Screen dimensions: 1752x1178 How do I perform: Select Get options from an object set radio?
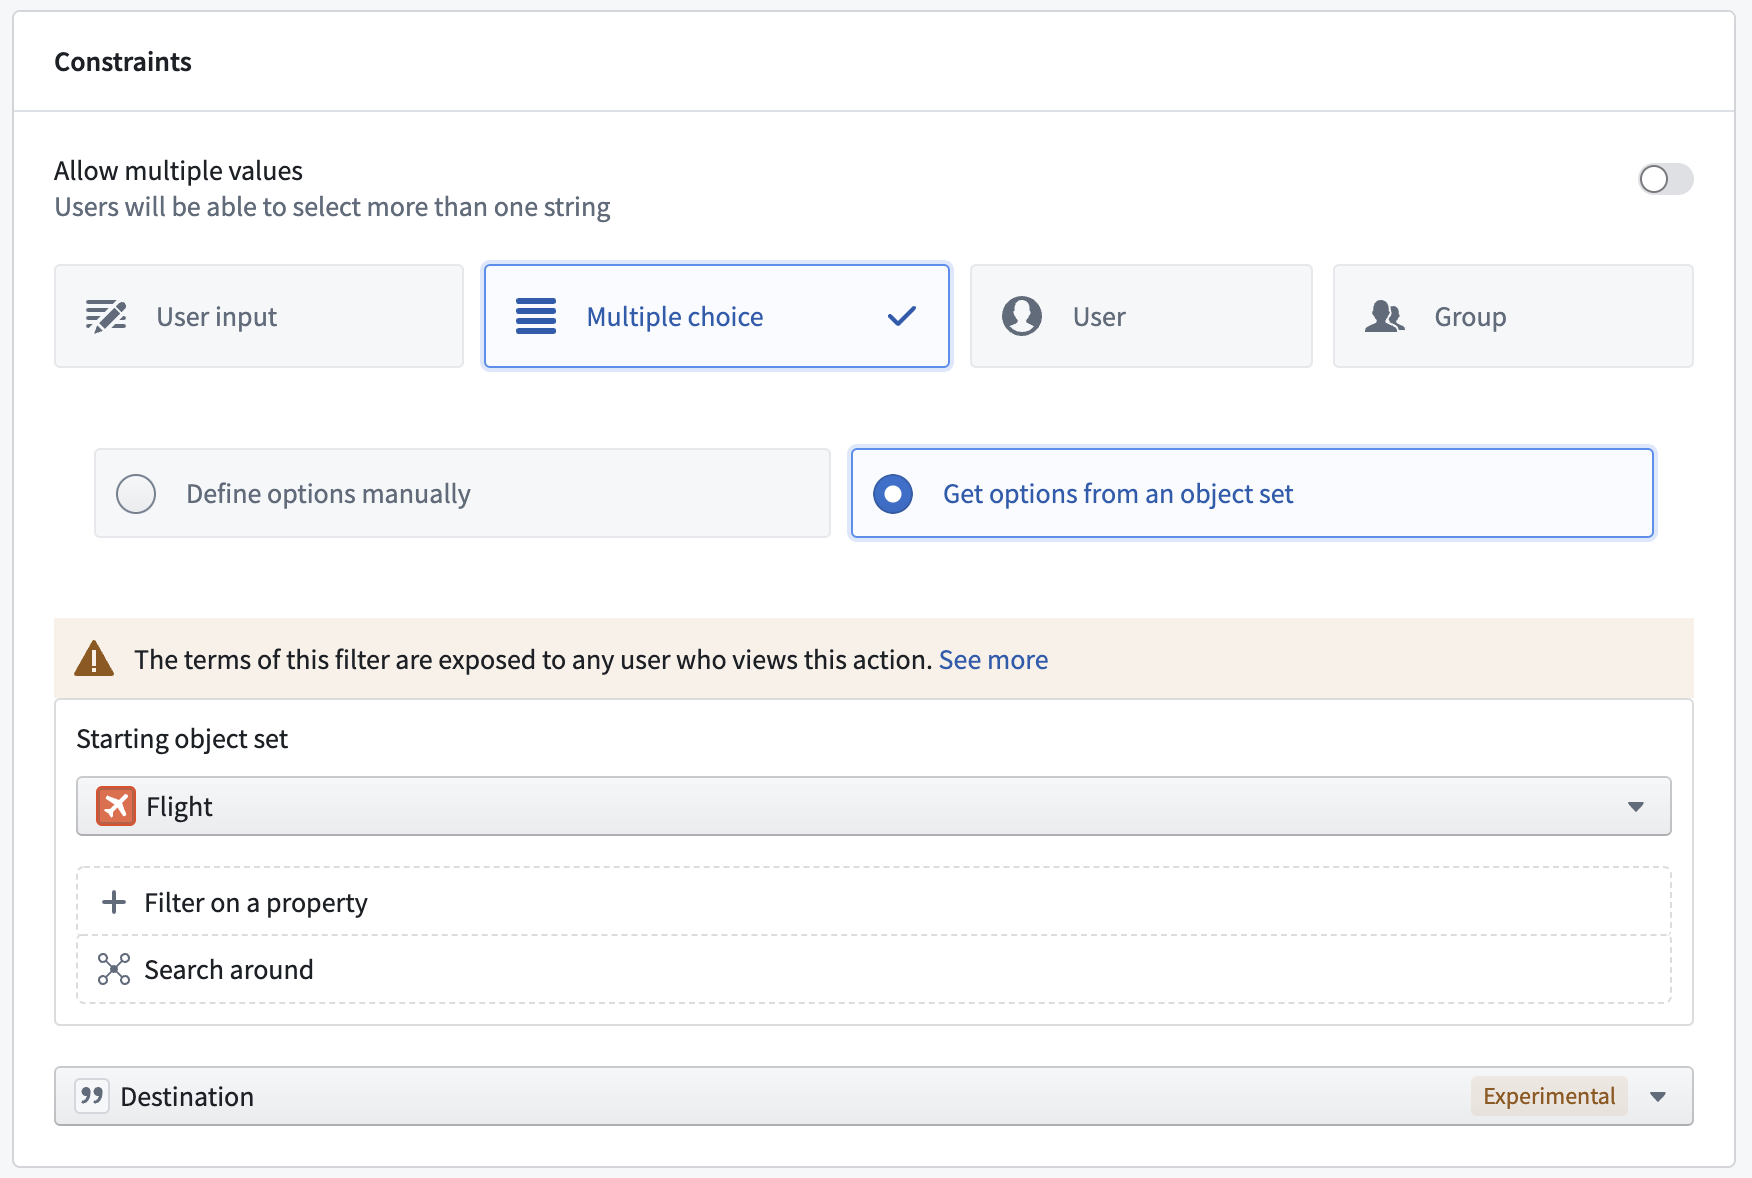tap(893, 494)
